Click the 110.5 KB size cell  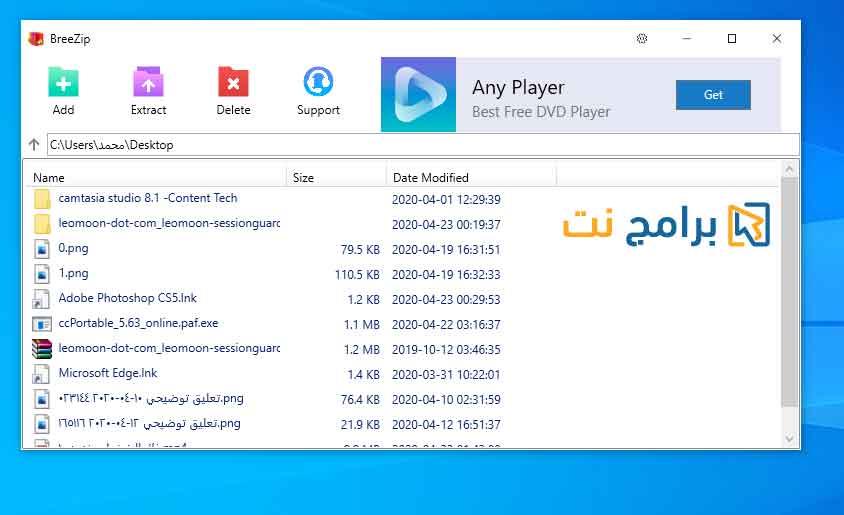click(x=357, y=275)
